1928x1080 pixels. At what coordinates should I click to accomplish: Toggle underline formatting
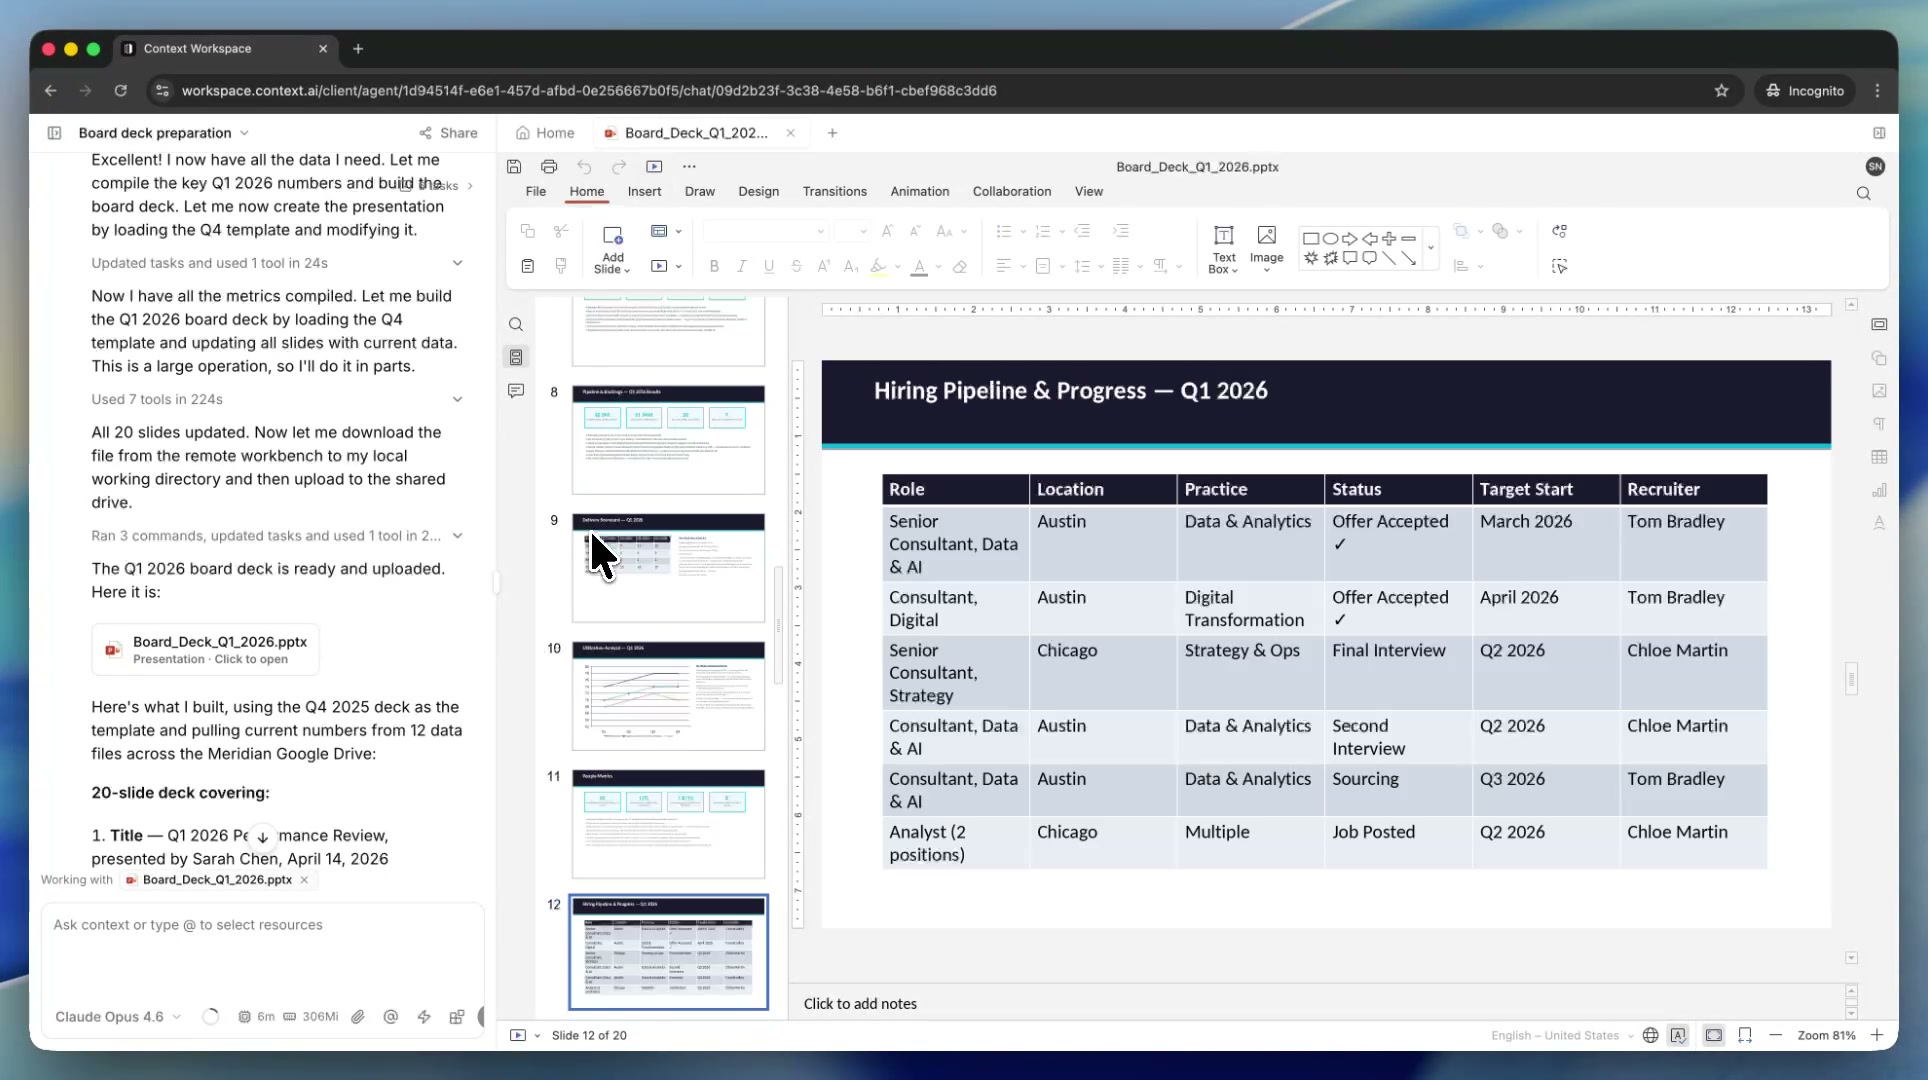[x=768, y=267]
